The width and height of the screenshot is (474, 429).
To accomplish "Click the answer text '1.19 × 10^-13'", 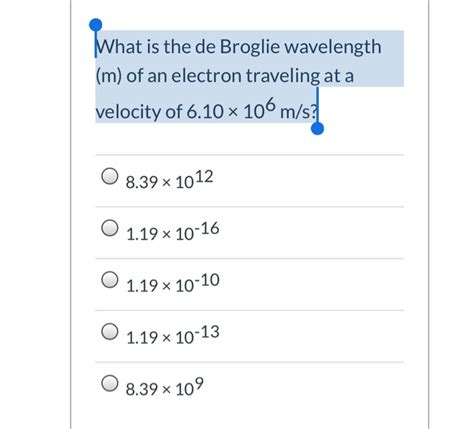I will click(173, 334).
